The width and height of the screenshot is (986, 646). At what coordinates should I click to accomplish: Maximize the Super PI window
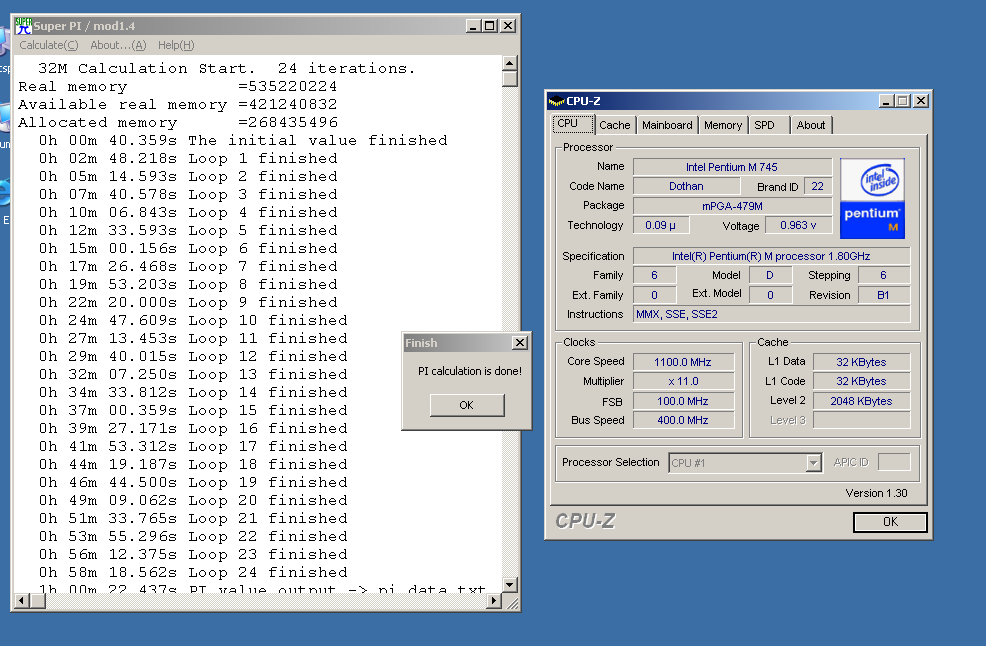coord(490,26)
